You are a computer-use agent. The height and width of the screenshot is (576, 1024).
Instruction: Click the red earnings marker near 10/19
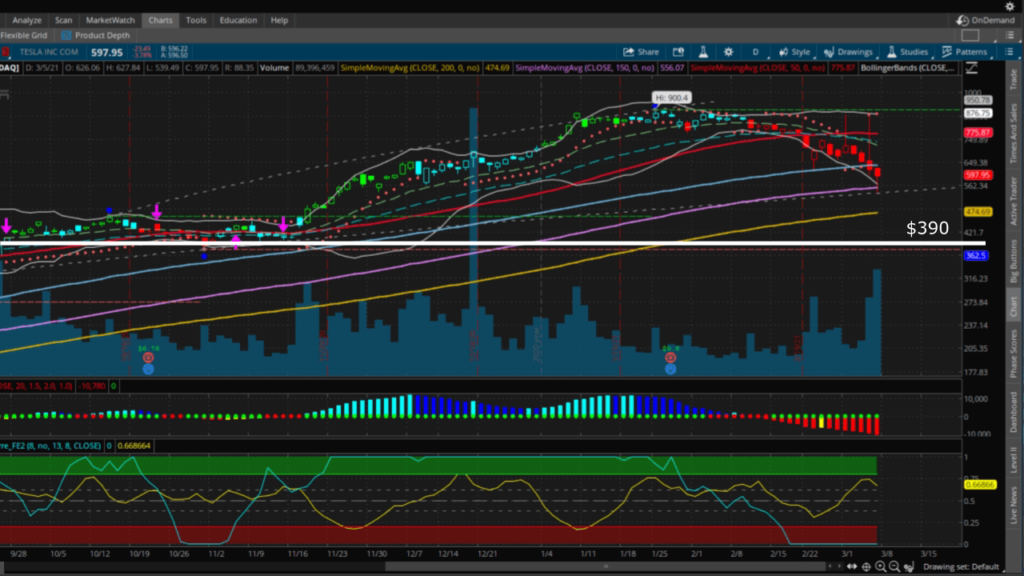tap(148, 357)
